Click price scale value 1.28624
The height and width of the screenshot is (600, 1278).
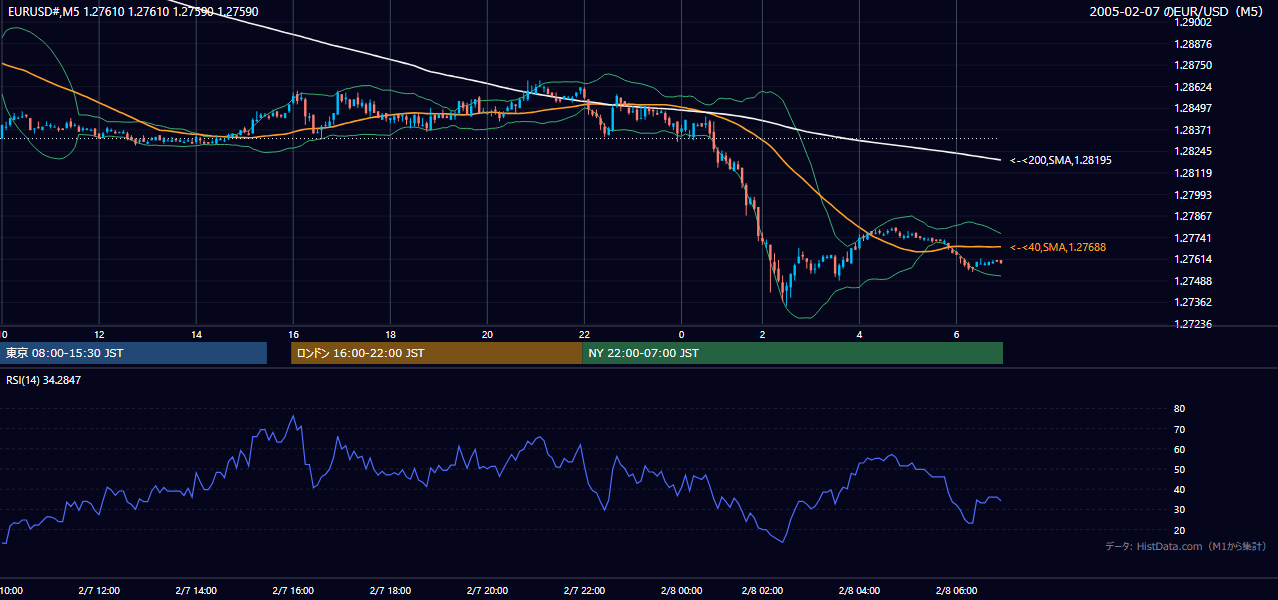tap(1192, 87)
